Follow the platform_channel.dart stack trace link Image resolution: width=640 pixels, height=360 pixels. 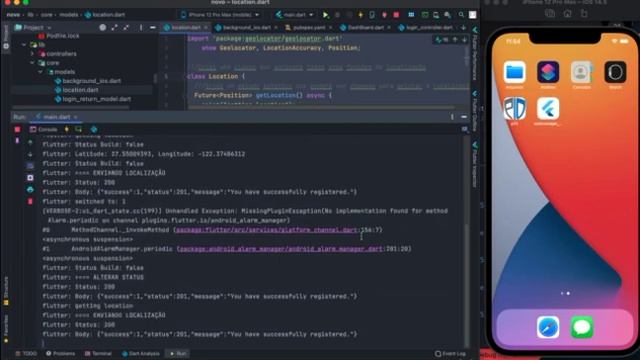[x=267, y=230]
